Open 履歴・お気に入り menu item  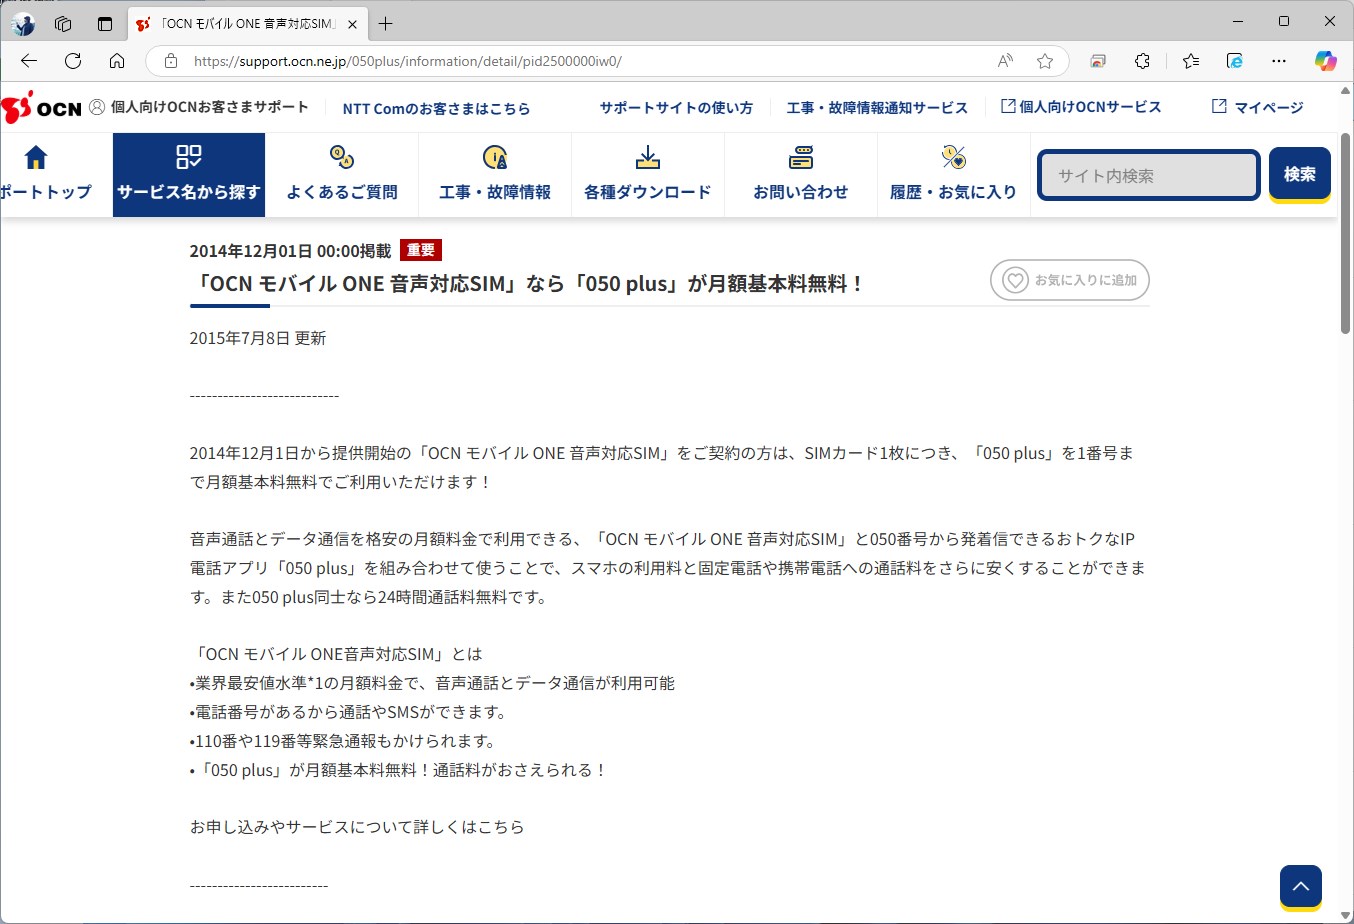tap(953, 174)
